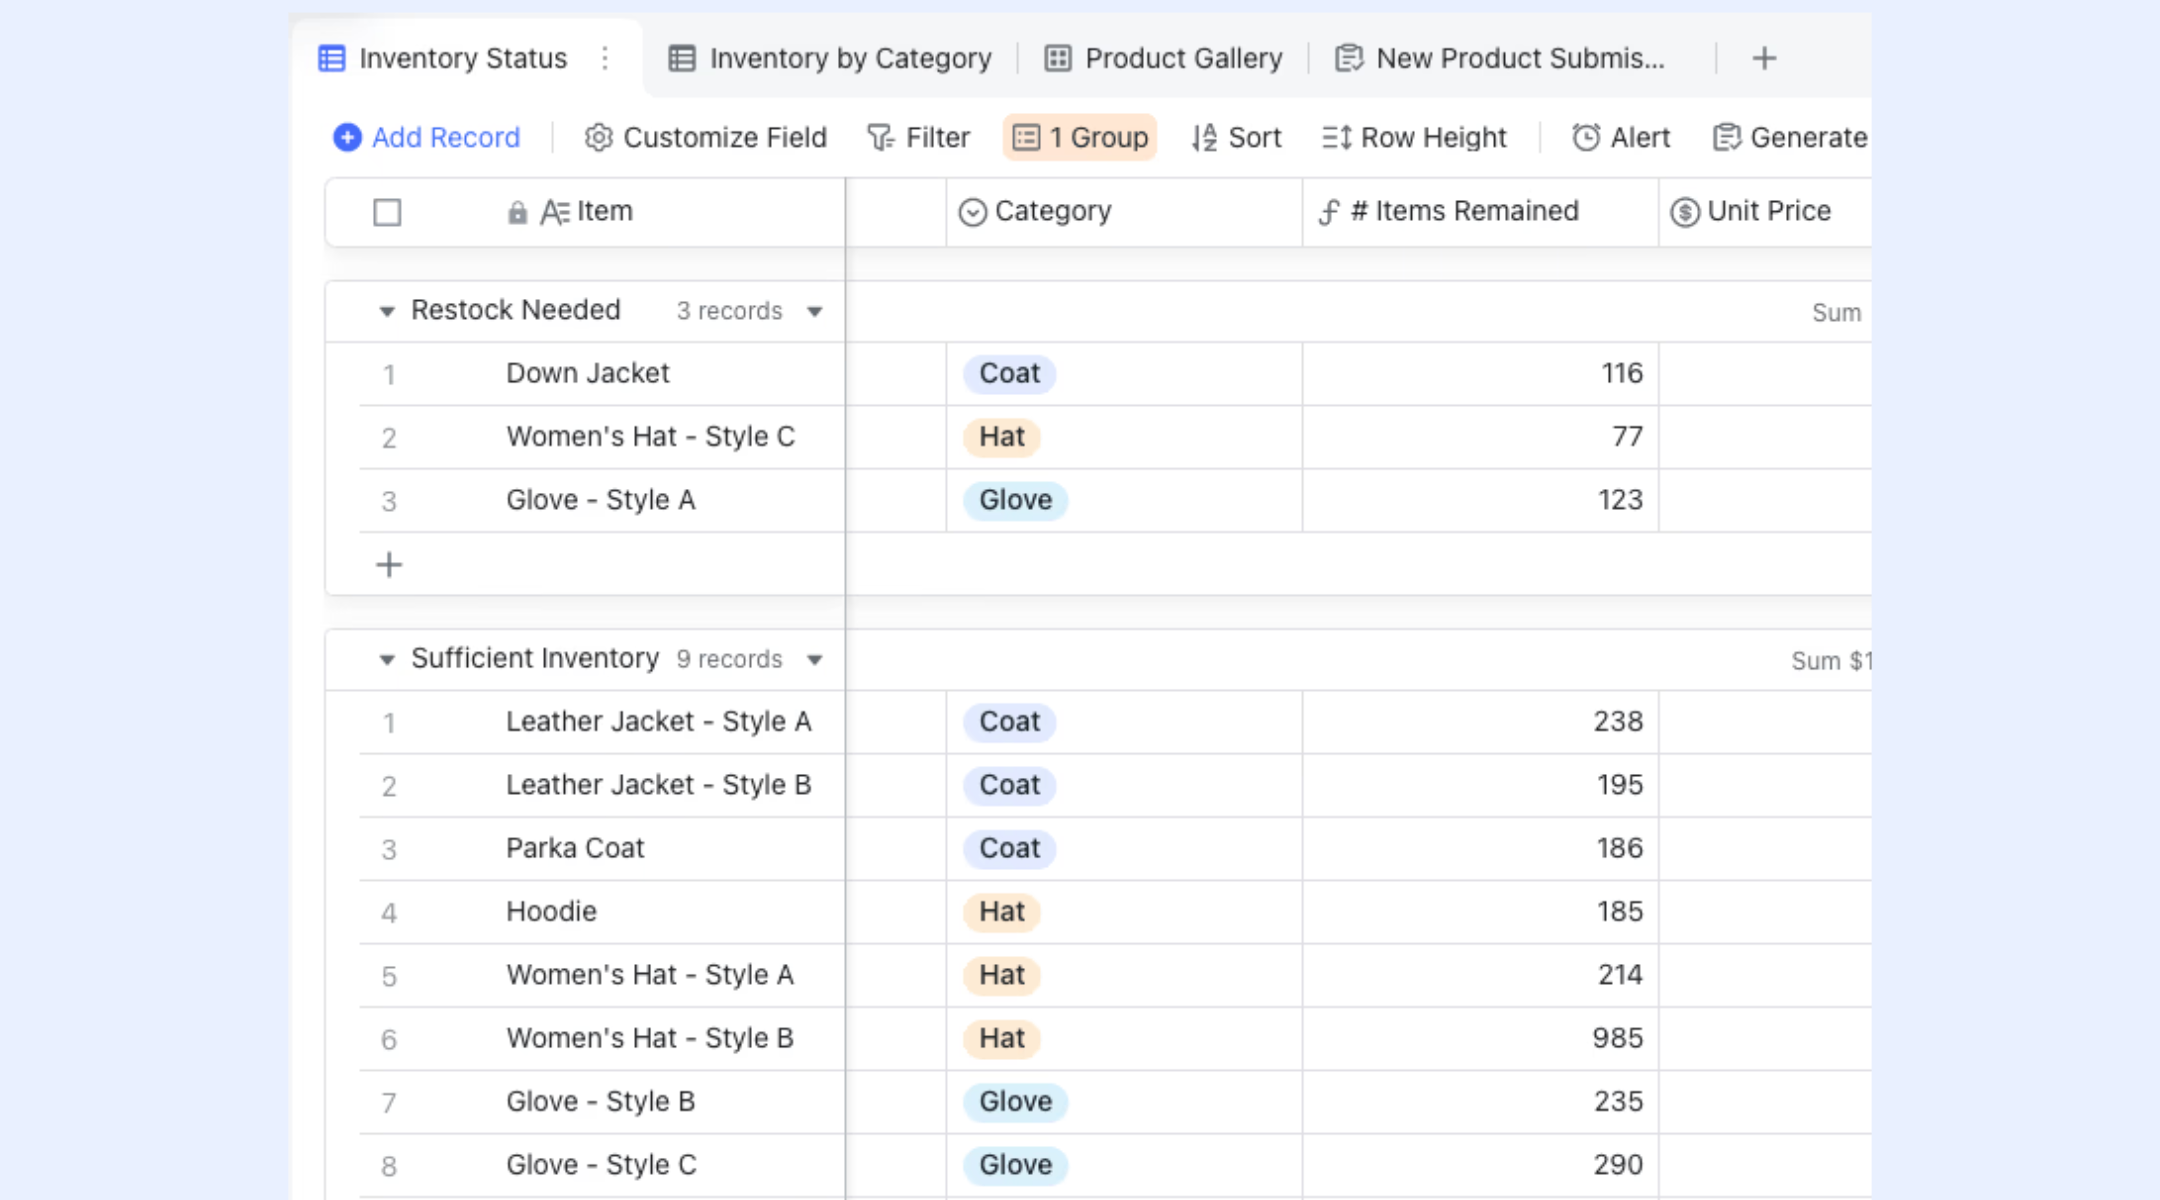2160x1200 pixels.
Task: Open New Product Submission tab
Action: tap(1500, 58)
